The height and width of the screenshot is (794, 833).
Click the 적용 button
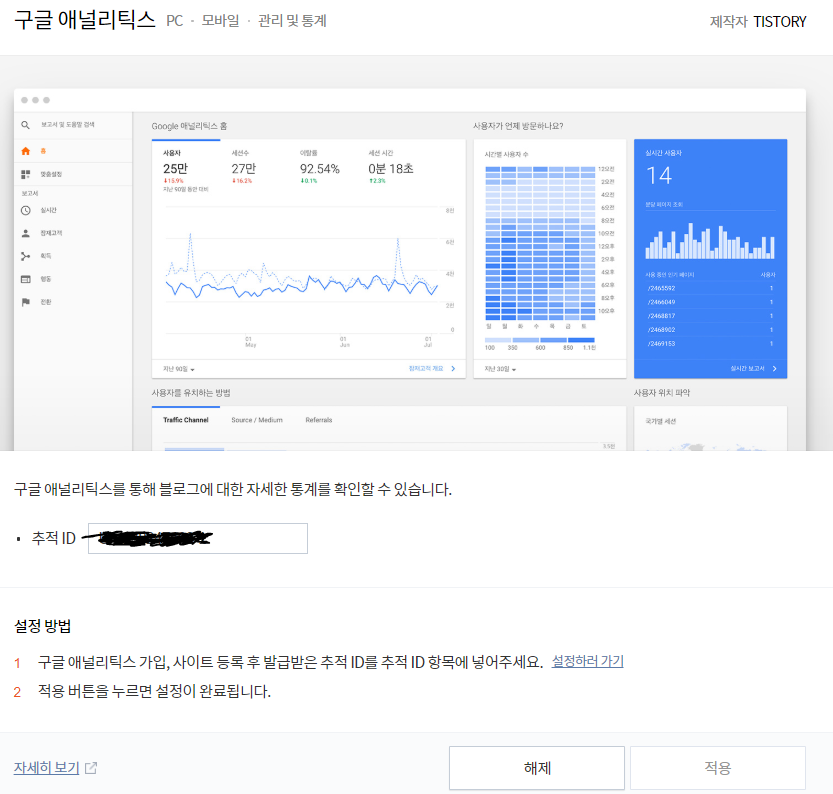point(718,767)
